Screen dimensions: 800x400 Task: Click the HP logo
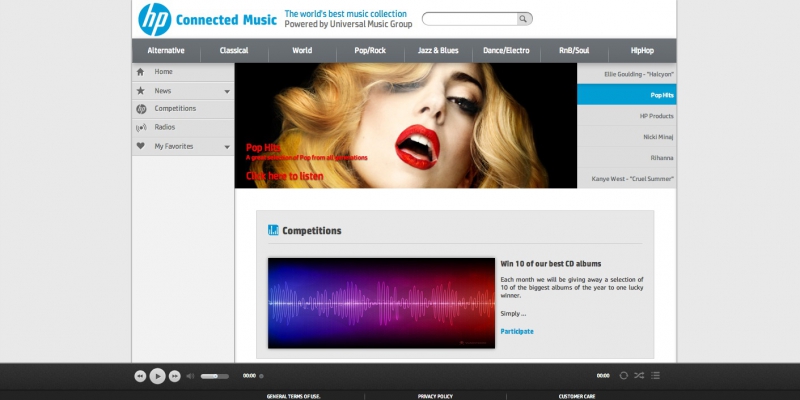[x=155, y=19]
